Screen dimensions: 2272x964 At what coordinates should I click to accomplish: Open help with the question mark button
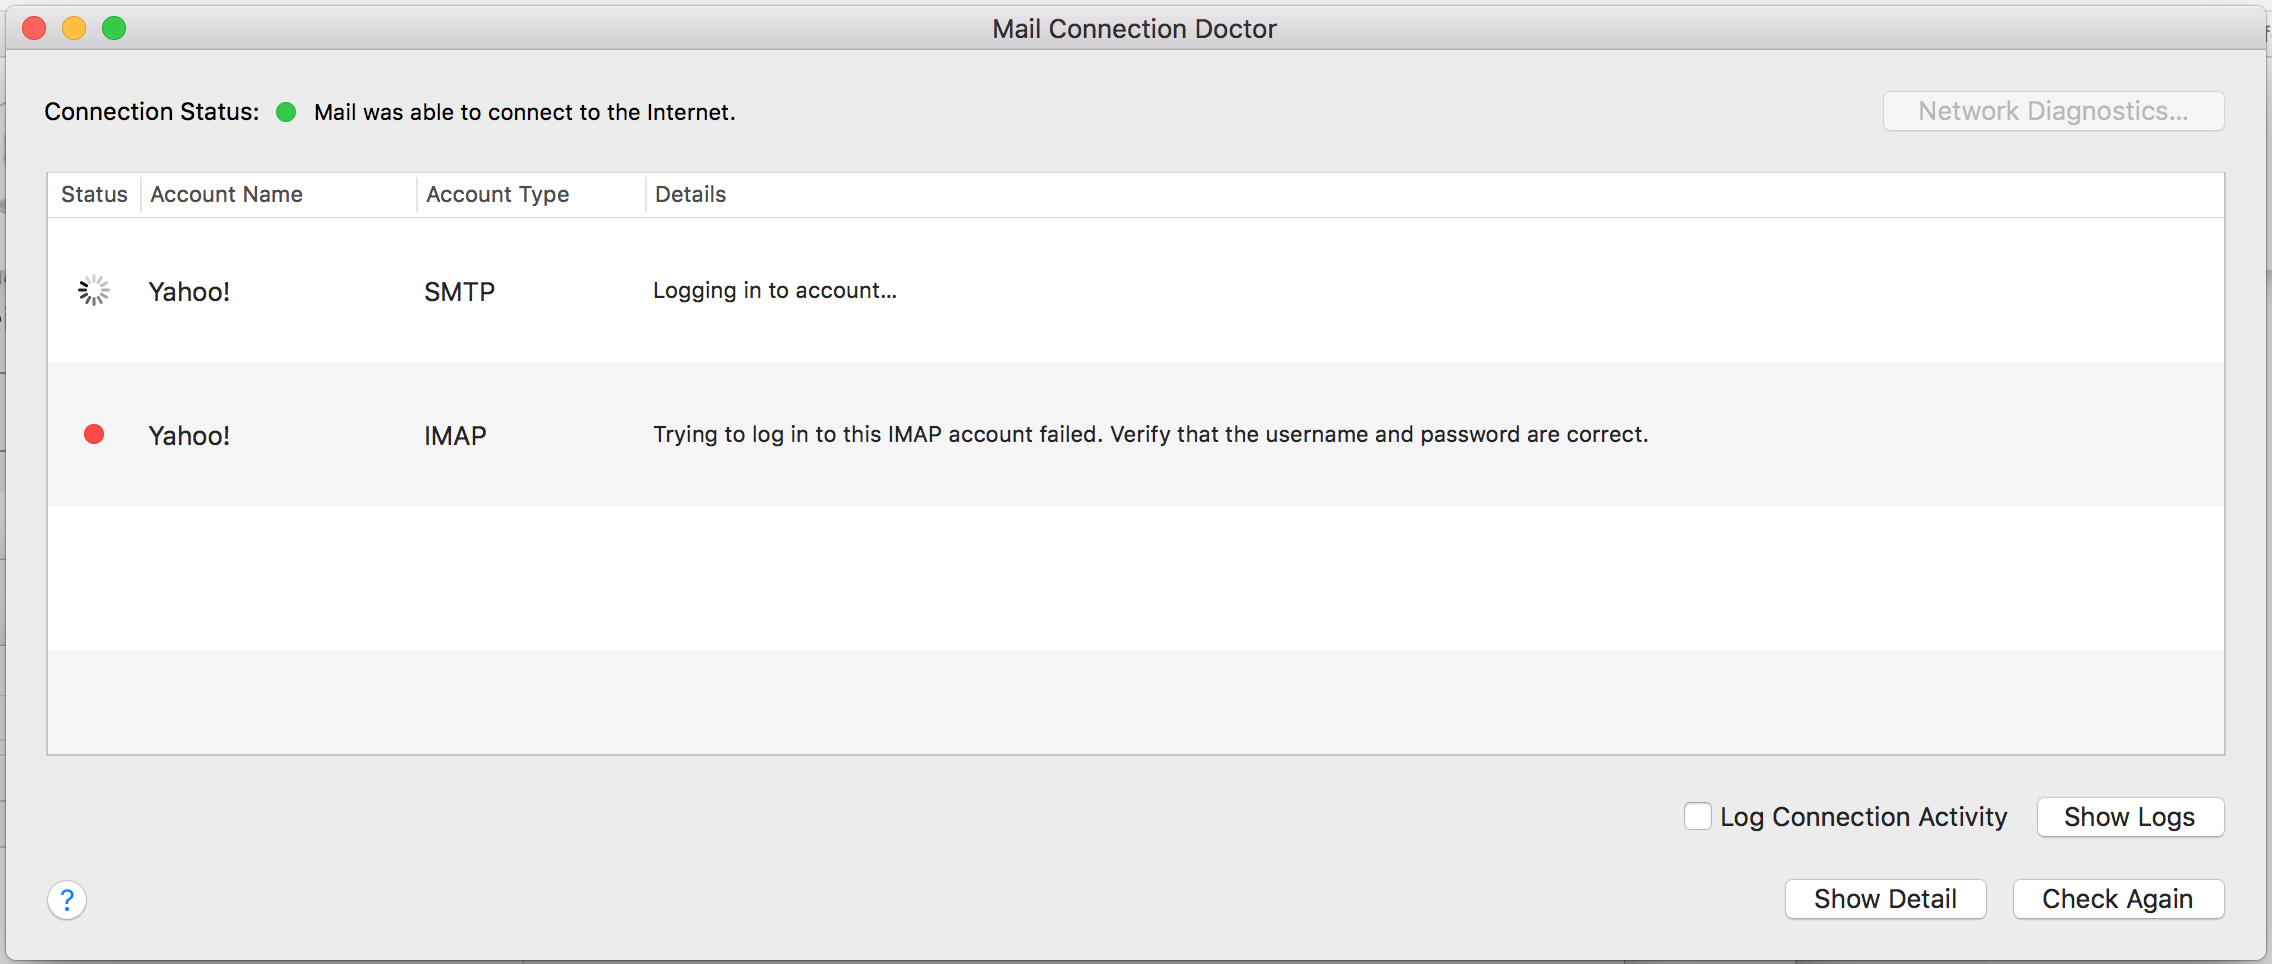coord(67,900)
